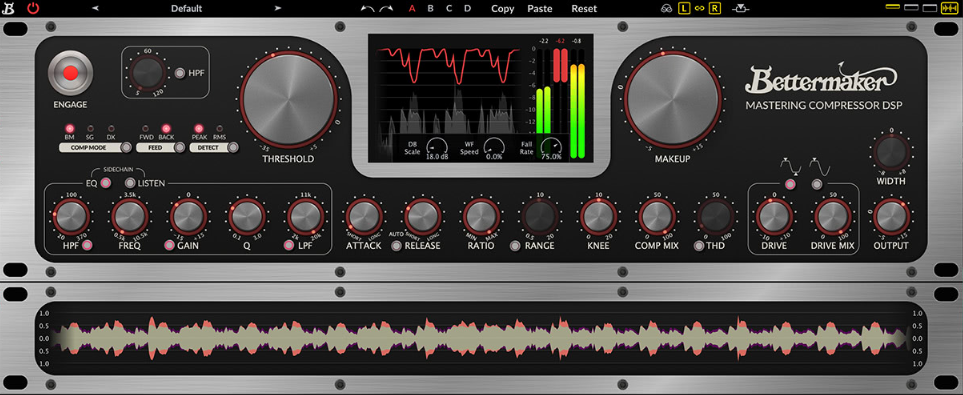
Task: Click the RELEASE knob
Action: click(x=423, y=216)
